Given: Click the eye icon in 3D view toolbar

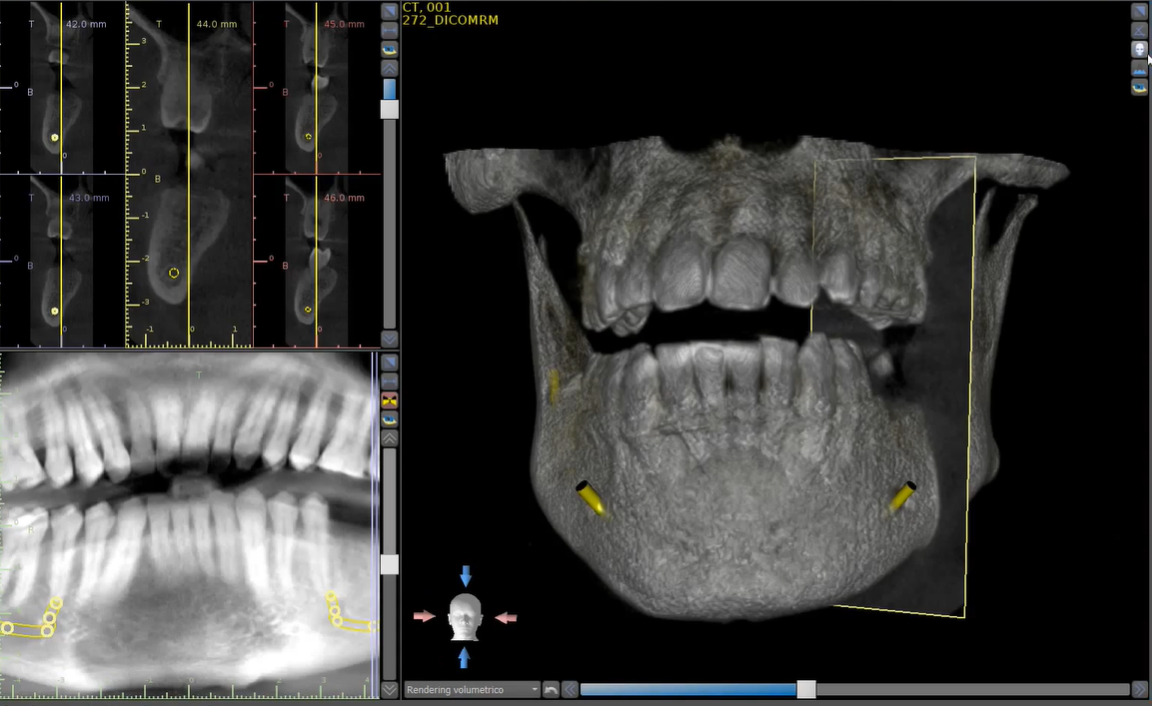Looking at the screenshot, I should [1139, 87].
